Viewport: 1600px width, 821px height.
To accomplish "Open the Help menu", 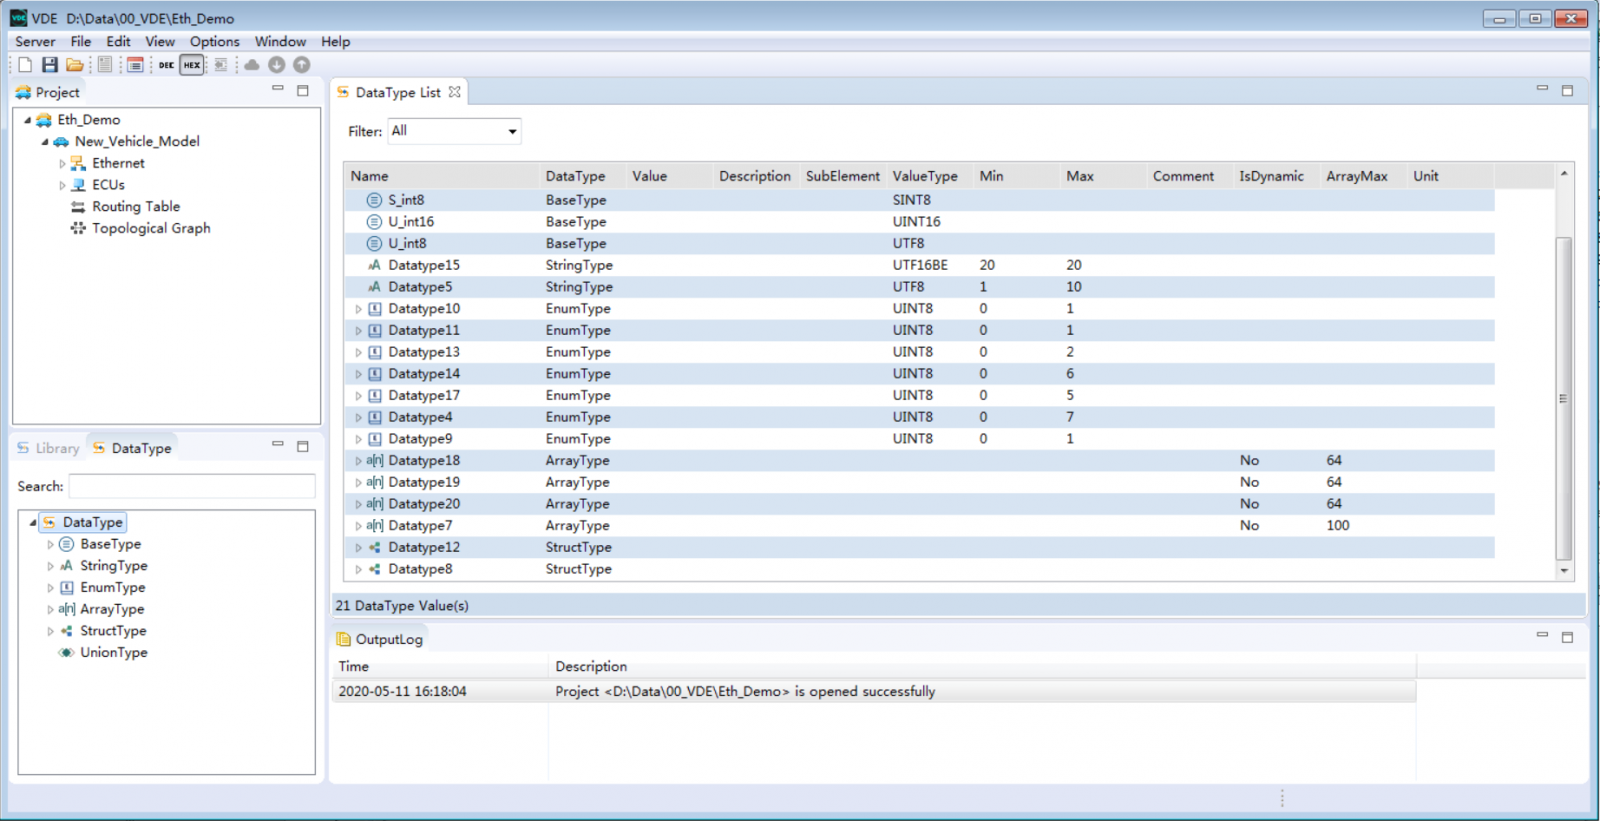I will point(335,42).
